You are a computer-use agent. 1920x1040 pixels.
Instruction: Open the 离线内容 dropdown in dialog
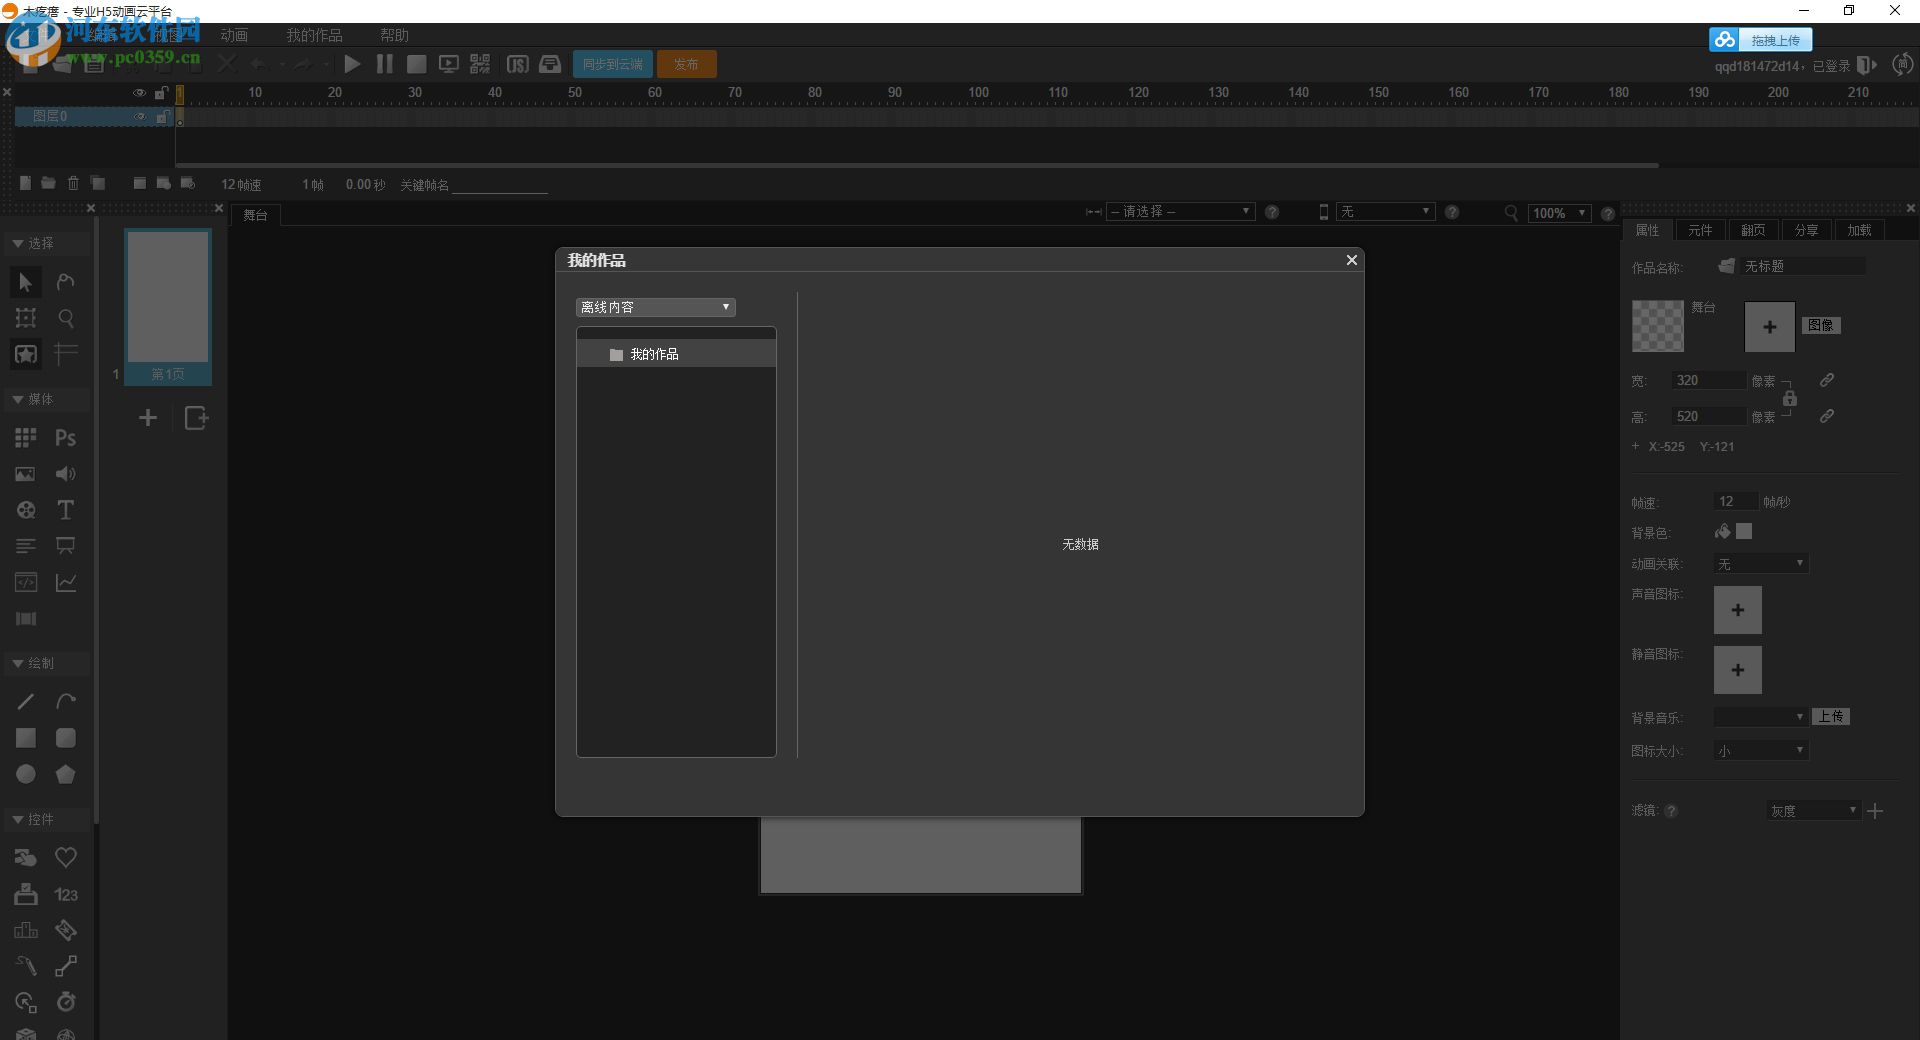point(655,307)
